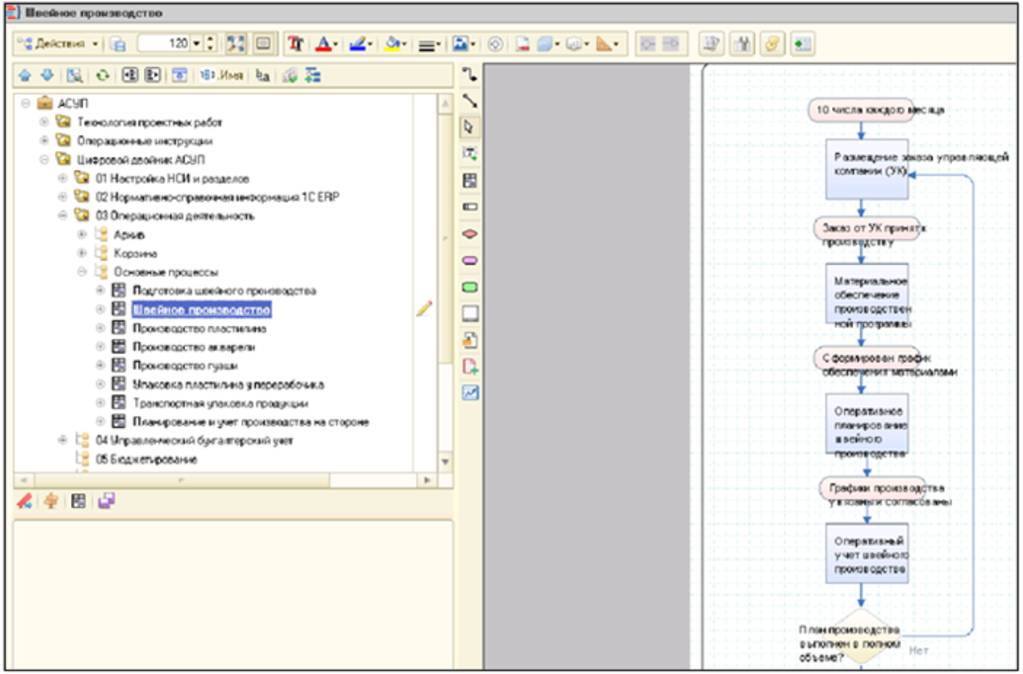Toggle the 'Имя' name display button
The width and height of the screenshot is (1023, 674).
(222, 75)
